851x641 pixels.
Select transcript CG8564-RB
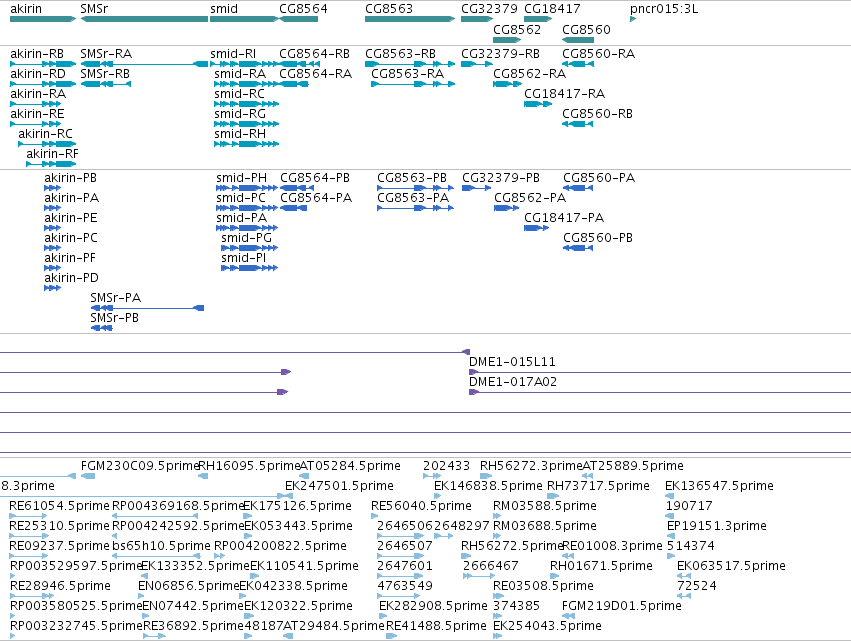(300, 64)
